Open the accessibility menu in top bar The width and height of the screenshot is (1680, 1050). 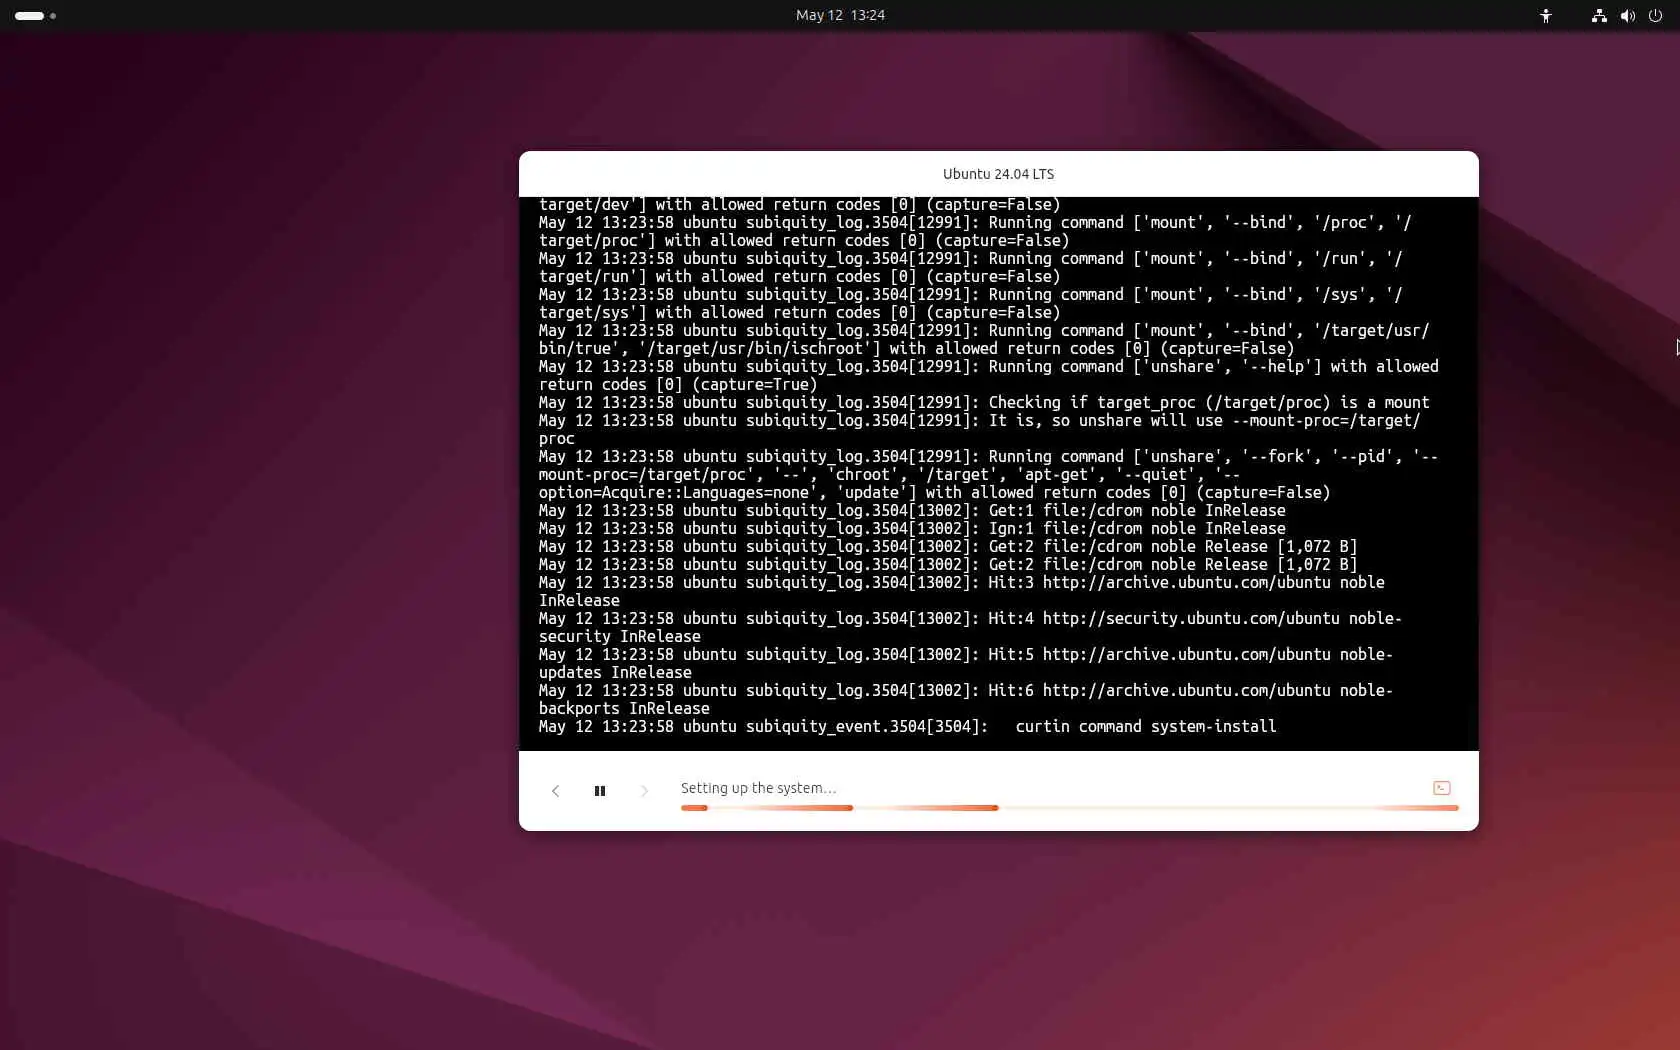(x=1546, y=15)
